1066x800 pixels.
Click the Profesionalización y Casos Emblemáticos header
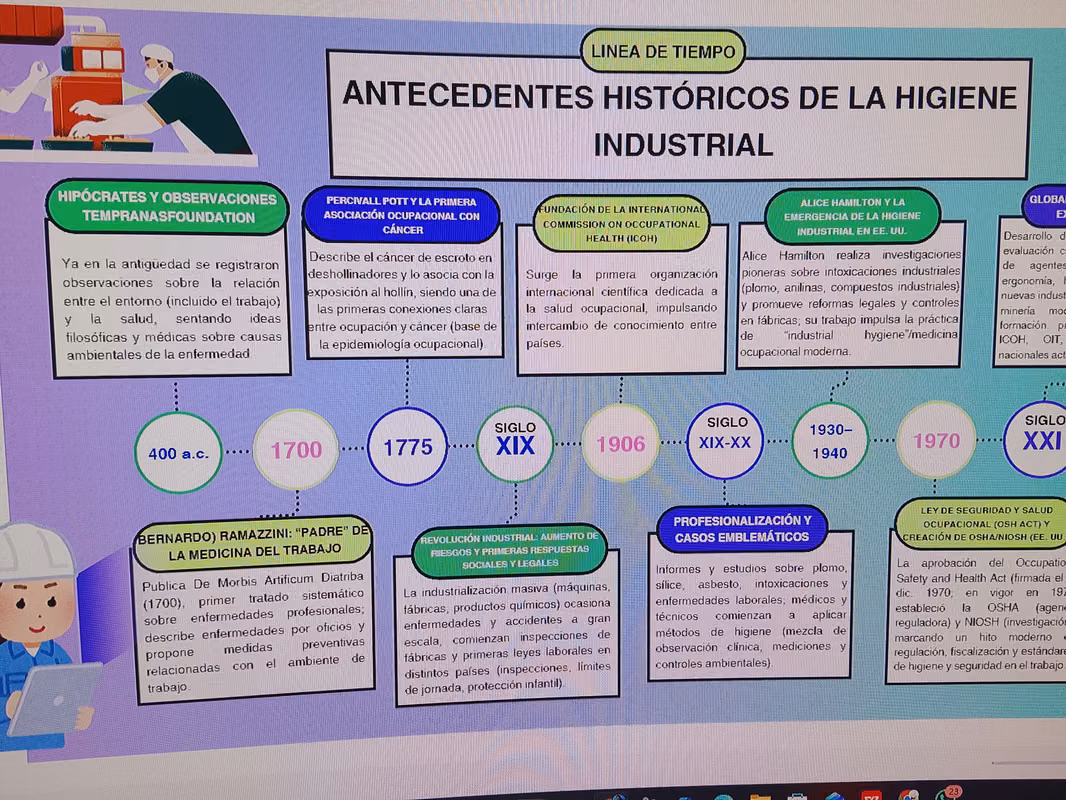[742, 528]
